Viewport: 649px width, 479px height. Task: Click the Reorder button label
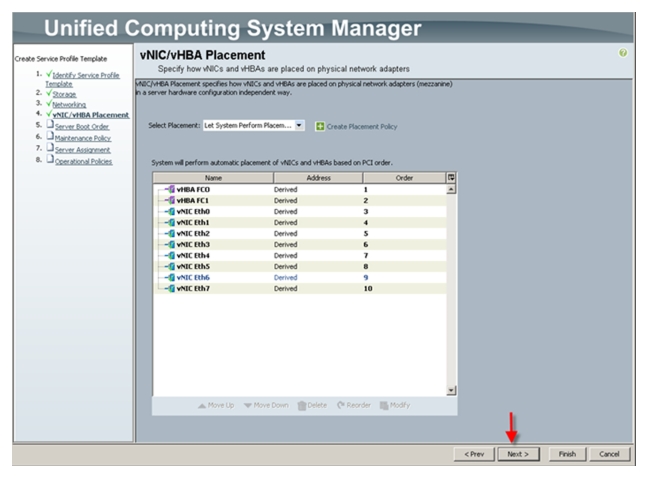tap(358, 405)
